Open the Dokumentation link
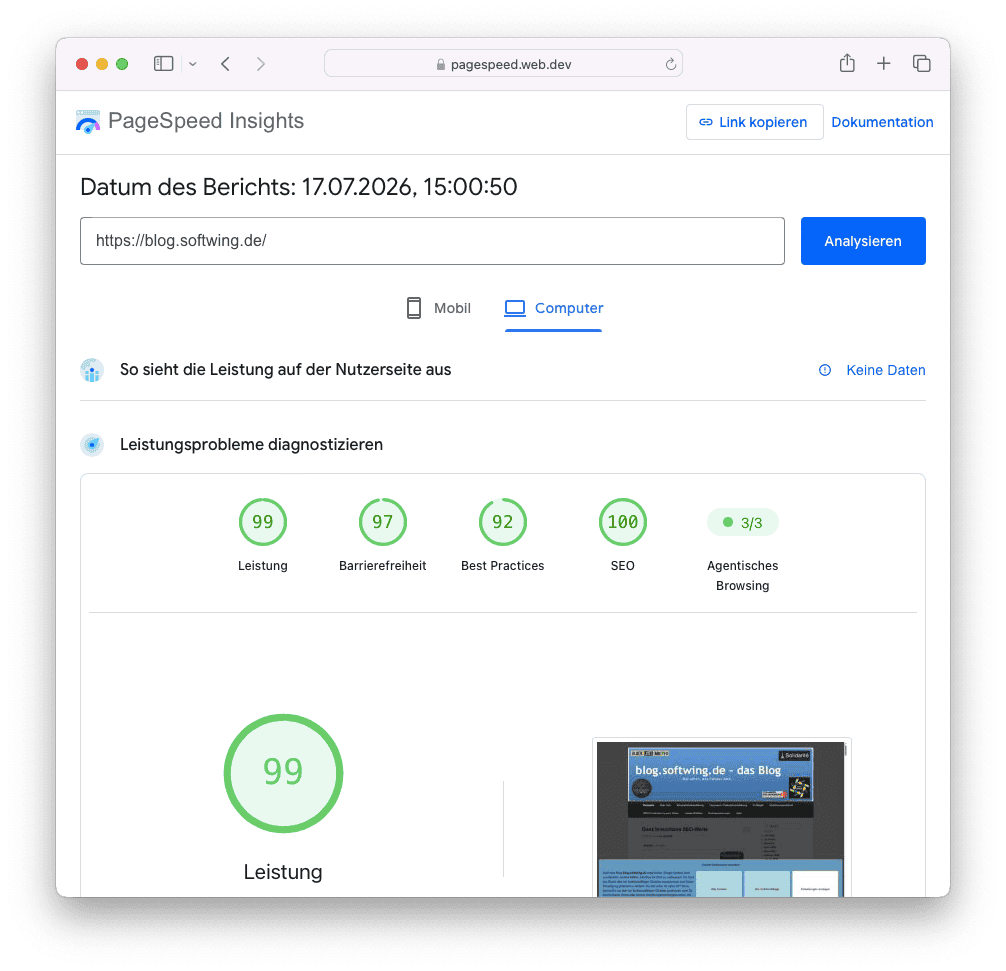This screenshot has width=1006, height=971. pos(882,122)
